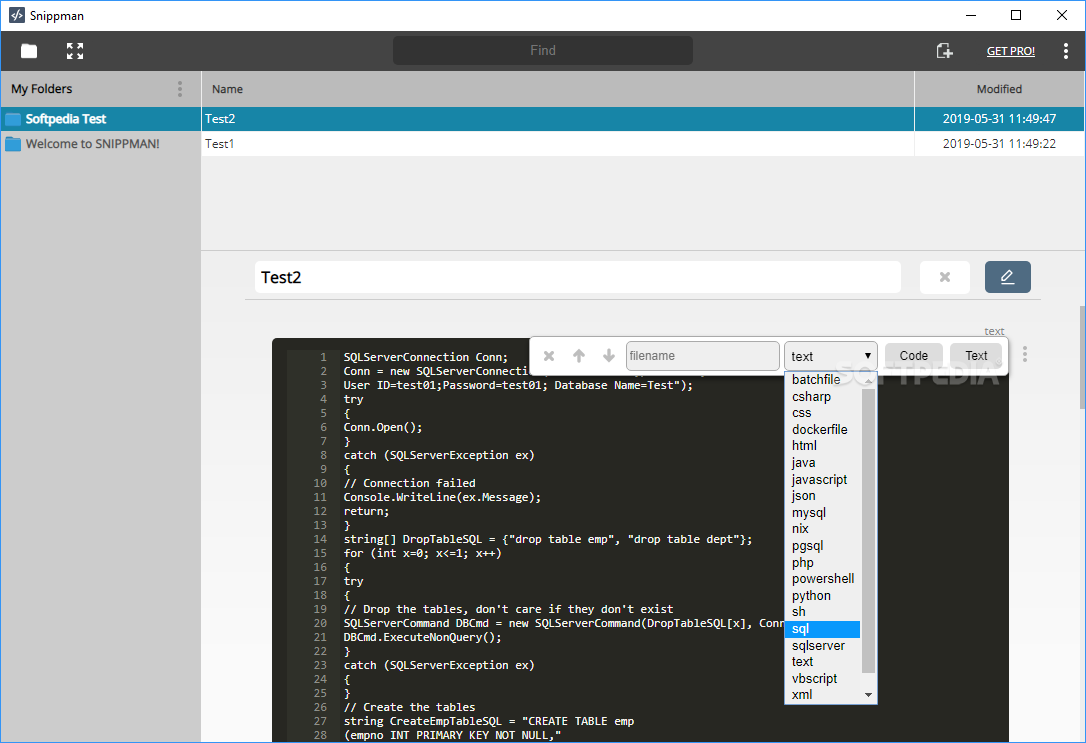Click the language list scrollbar thumb
The image size is (1086, 743).
(869, 530)
